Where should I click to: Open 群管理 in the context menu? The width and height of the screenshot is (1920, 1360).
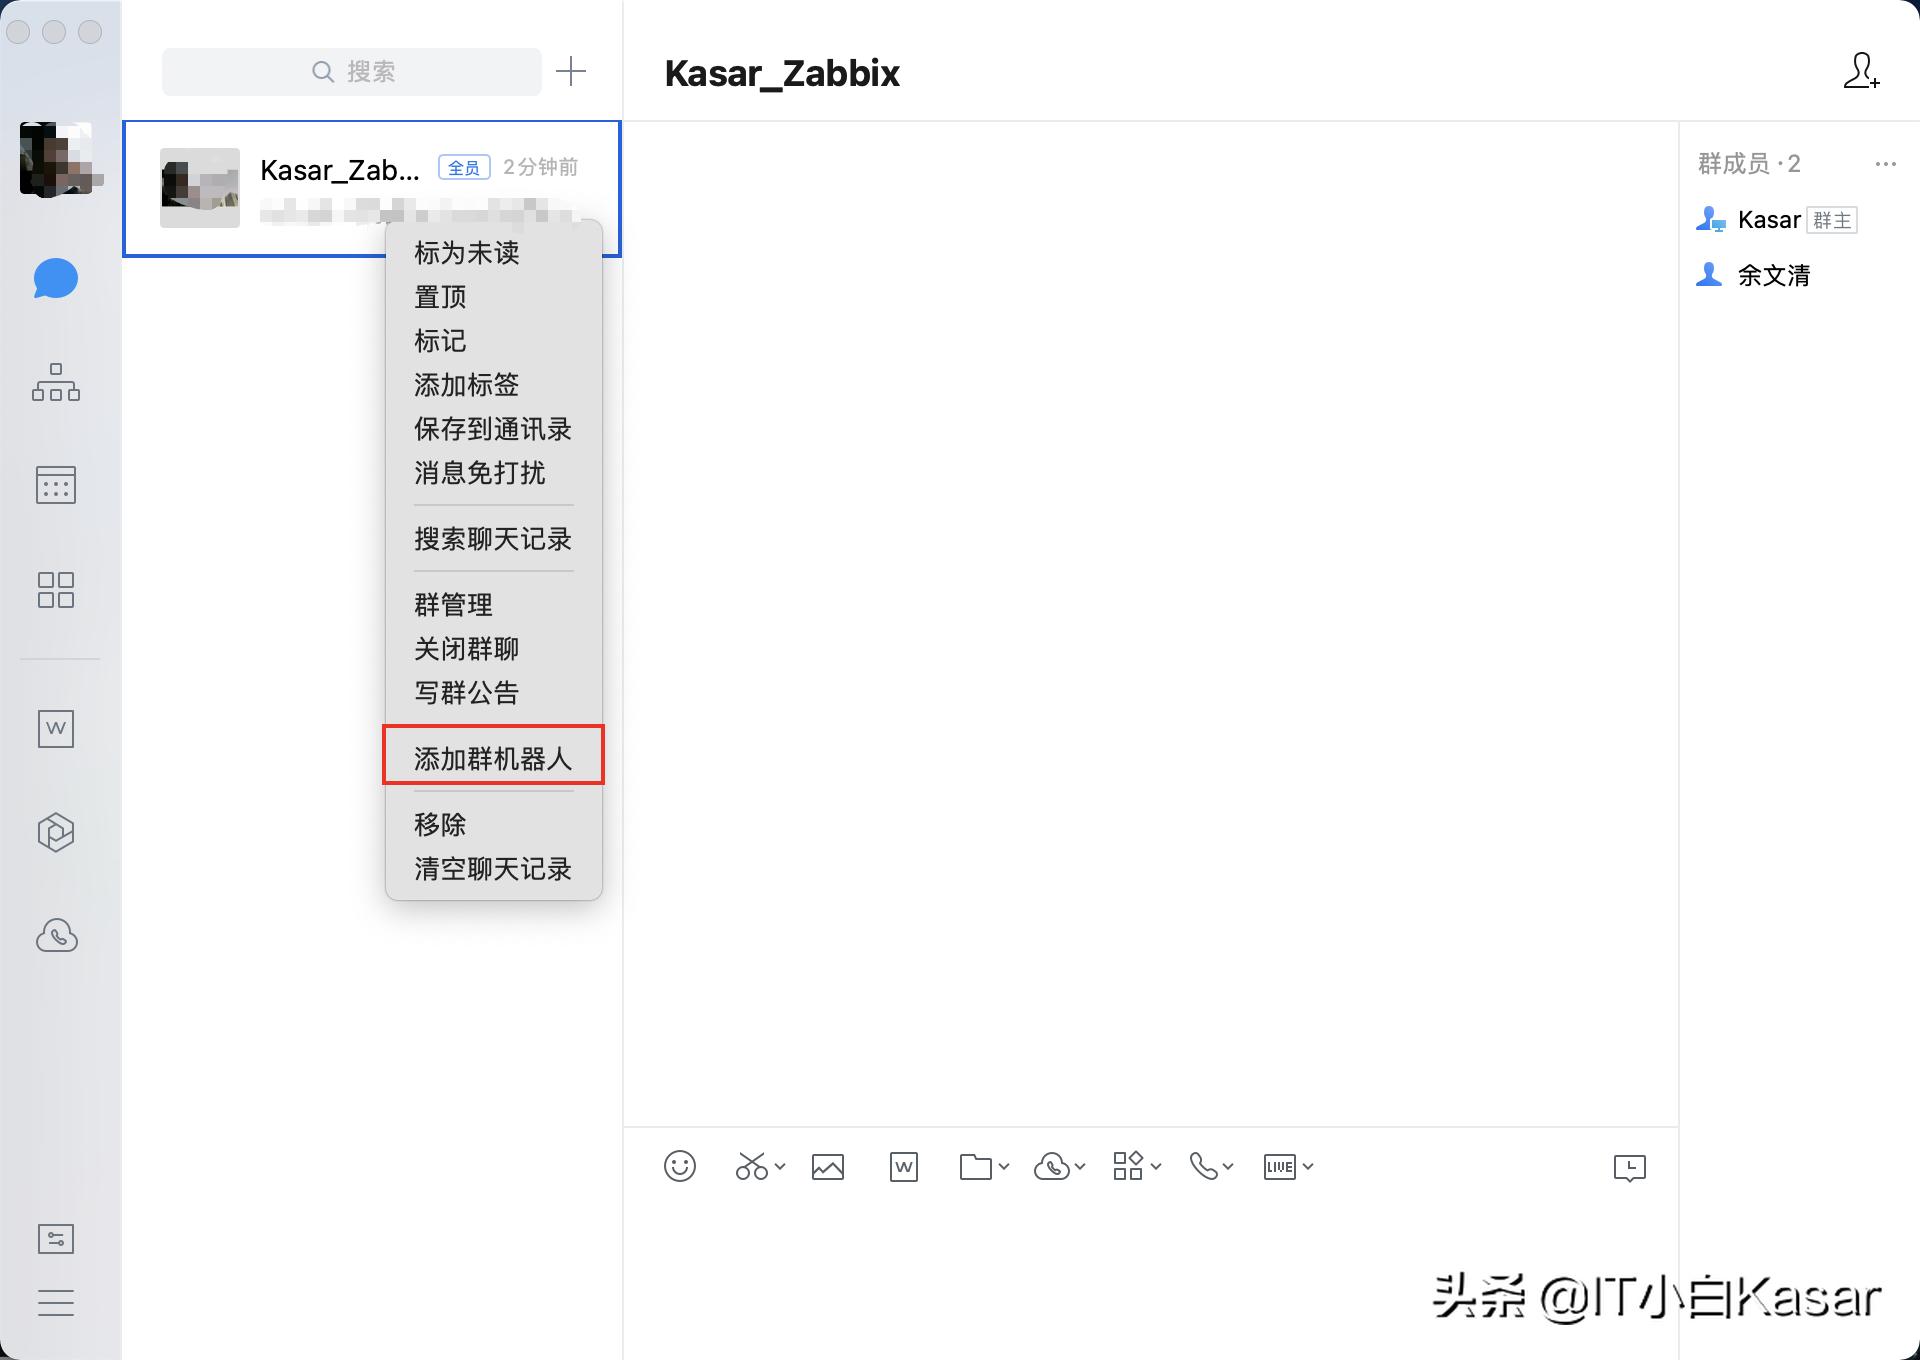click(x=452, y=604)
